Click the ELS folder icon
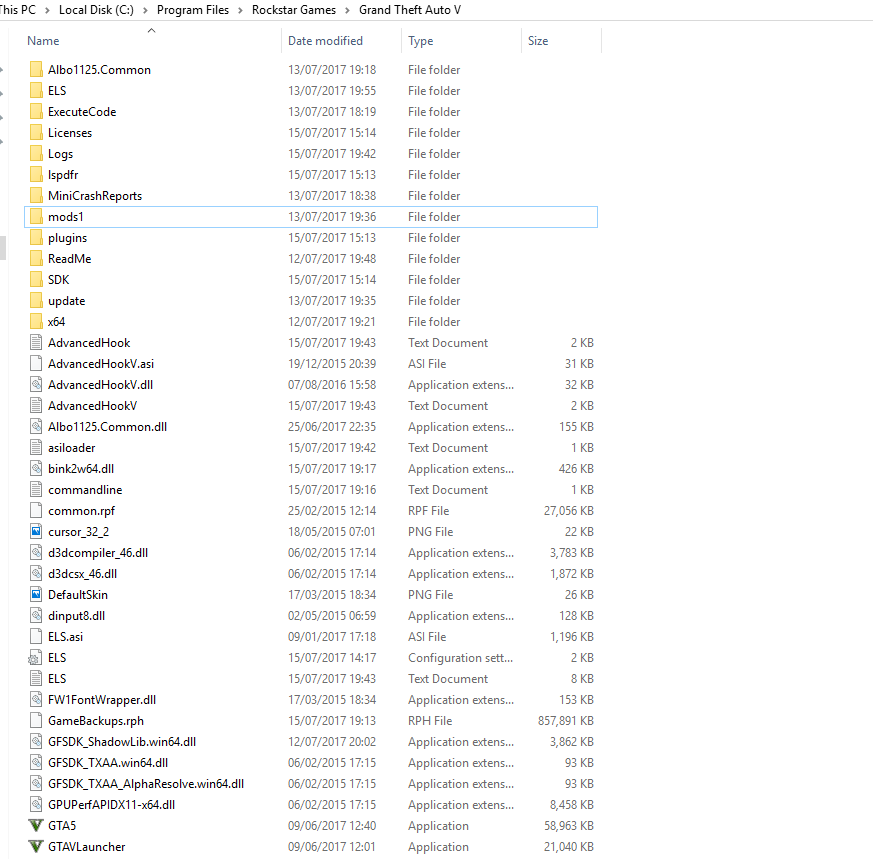 point(36,91)
